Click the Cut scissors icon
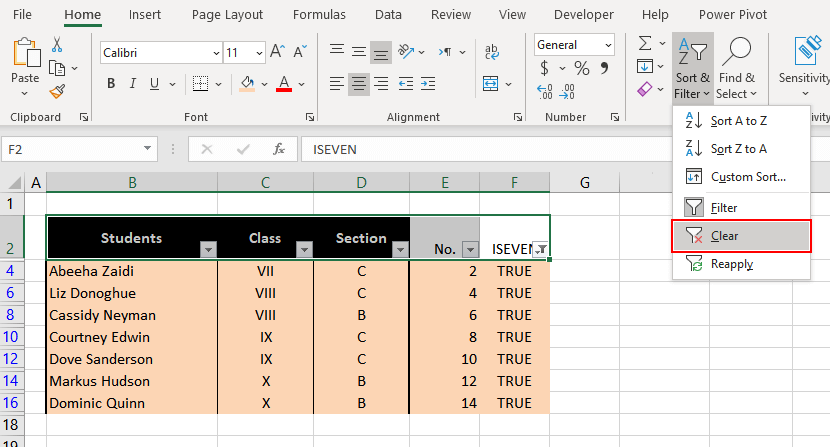 57,44
